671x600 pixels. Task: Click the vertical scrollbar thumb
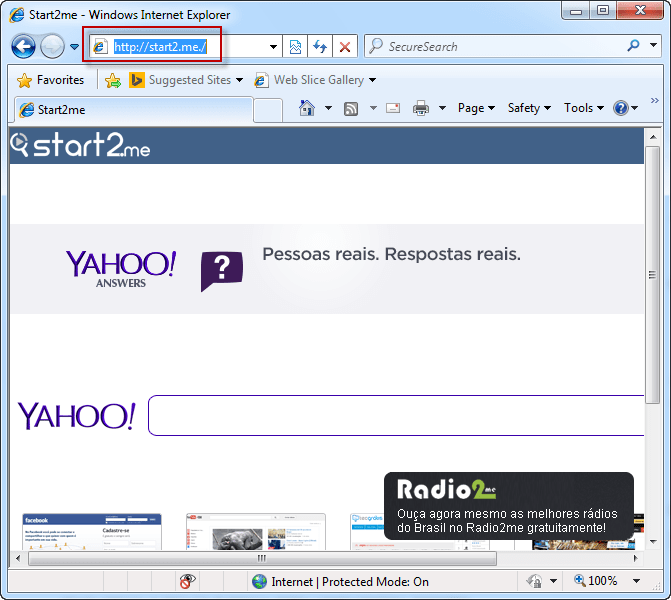pyautogui.click(x=653, y=275)
